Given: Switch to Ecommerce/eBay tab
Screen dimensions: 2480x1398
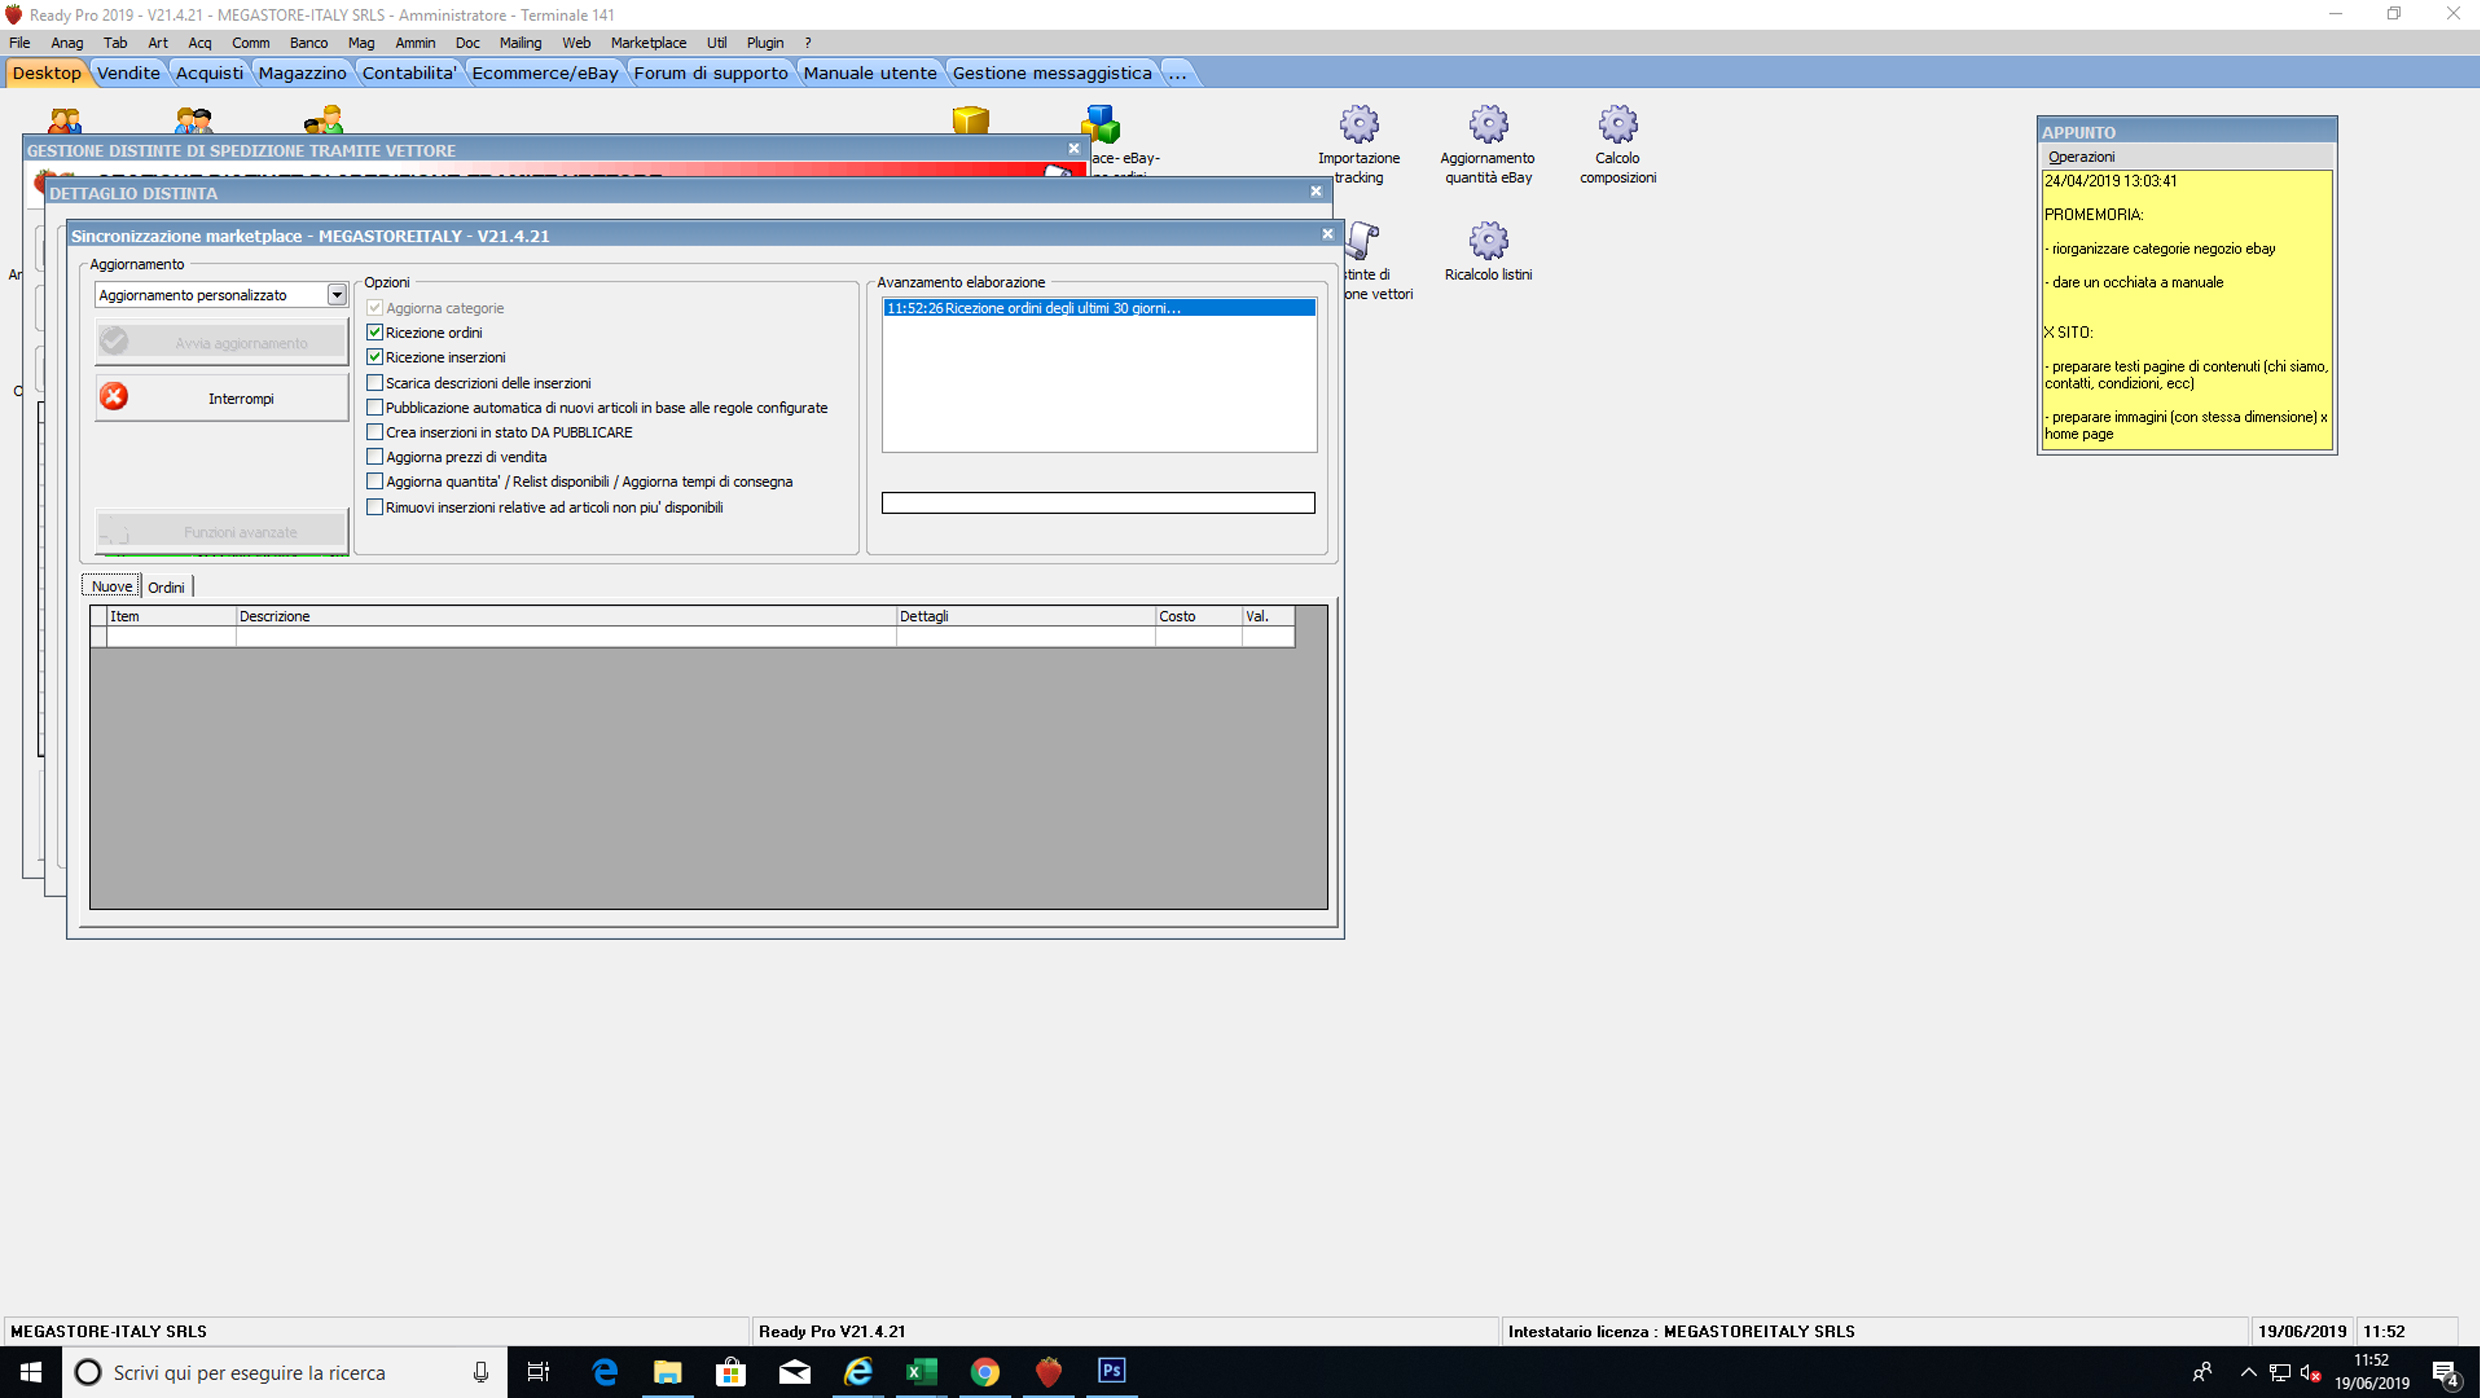Looking at the screenshot, I should (x=544, y=73).
